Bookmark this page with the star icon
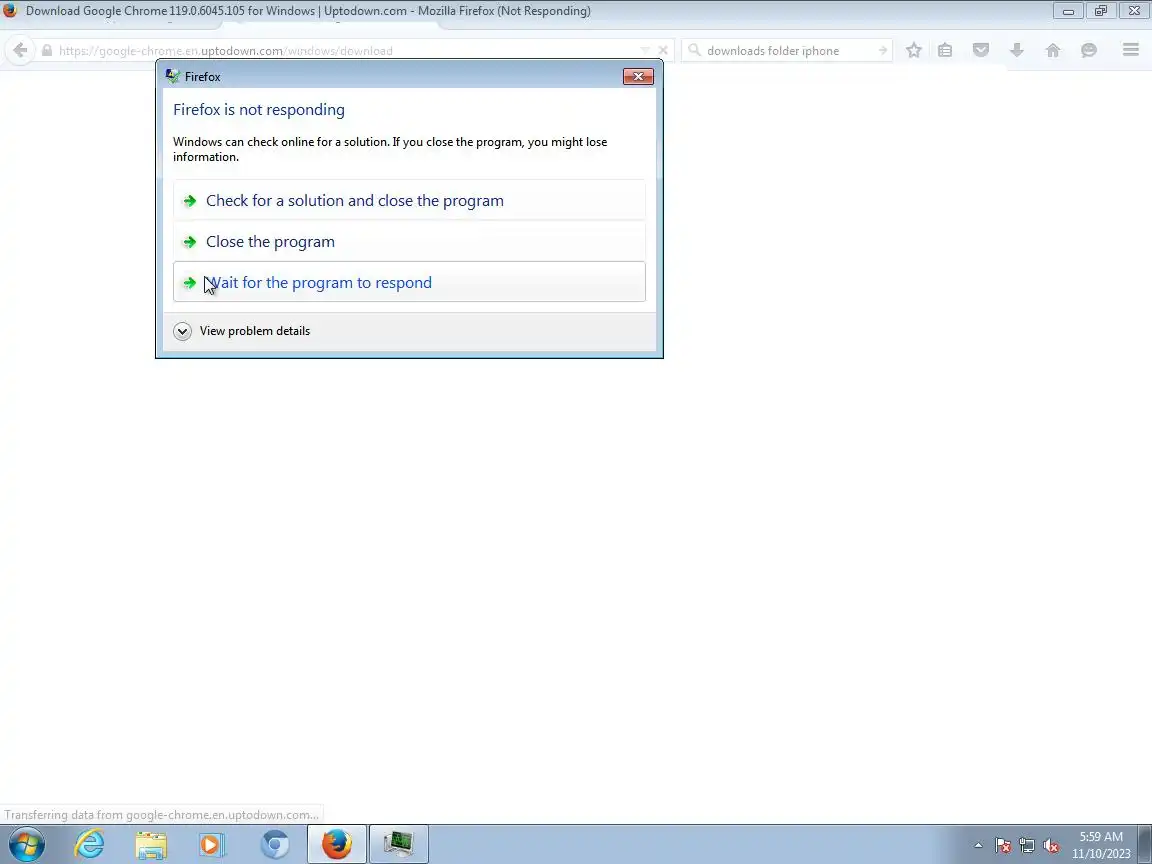This screenshot has width=1152, height=864. click(x=913, y=50)
